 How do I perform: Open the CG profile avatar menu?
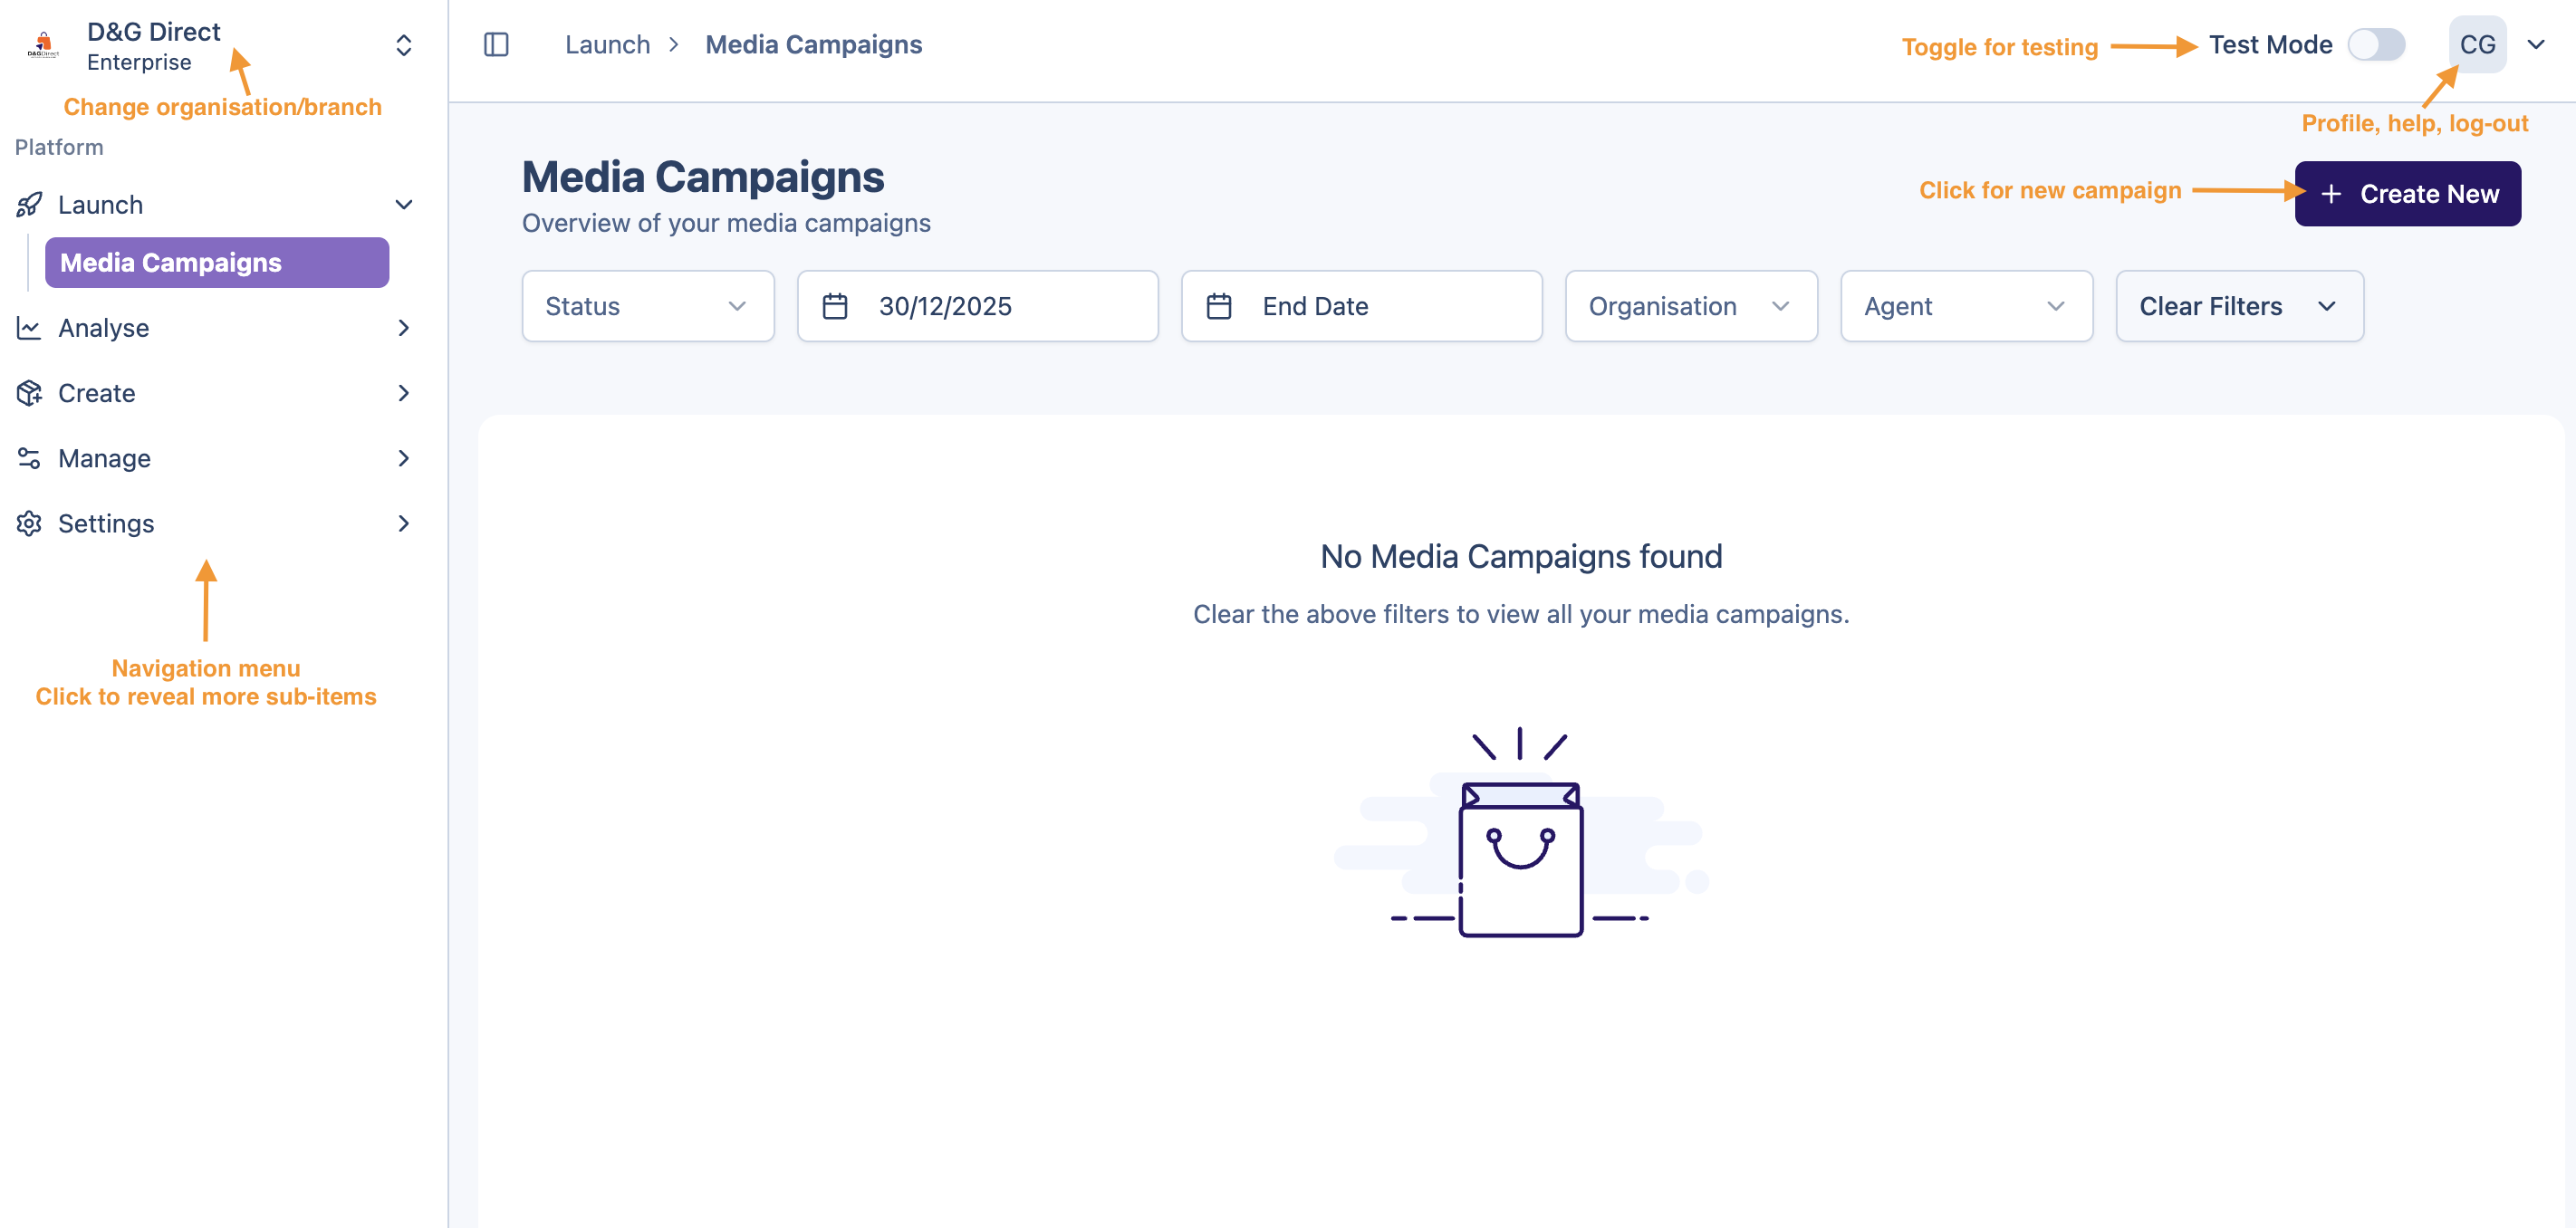click(2476, 45)
